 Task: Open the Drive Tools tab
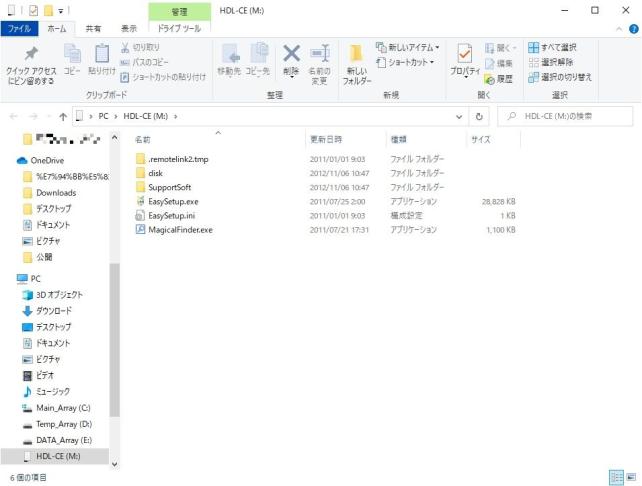pyautogui.click(x=179, y=29)
